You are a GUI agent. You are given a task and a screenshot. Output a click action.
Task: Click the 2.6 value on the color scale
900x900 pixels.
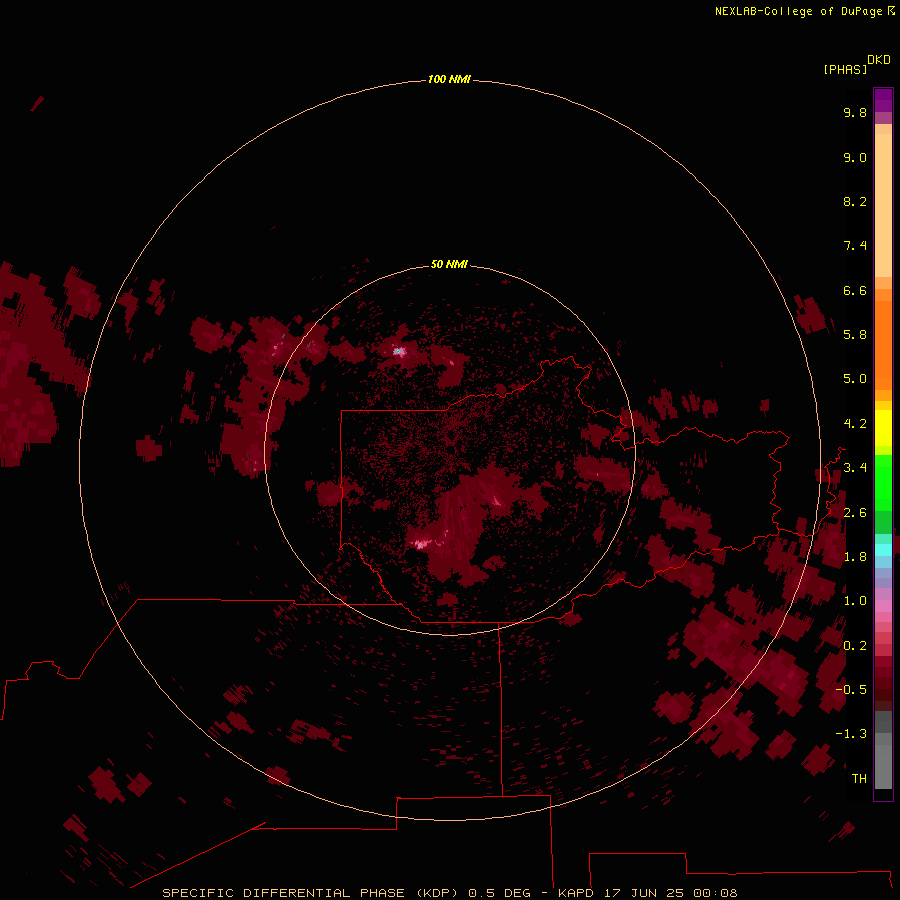tap(855, 513)
